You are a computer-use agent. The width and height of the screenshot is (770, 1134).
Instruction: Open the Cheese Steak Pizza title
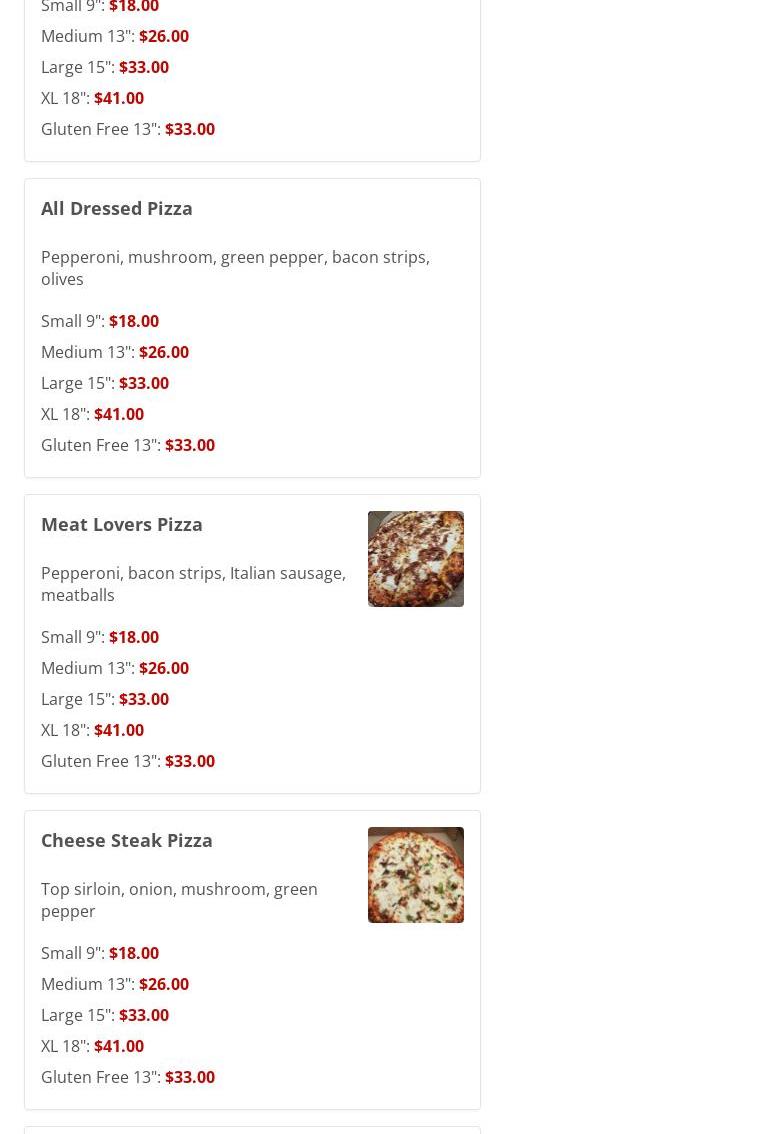(127, 840)
